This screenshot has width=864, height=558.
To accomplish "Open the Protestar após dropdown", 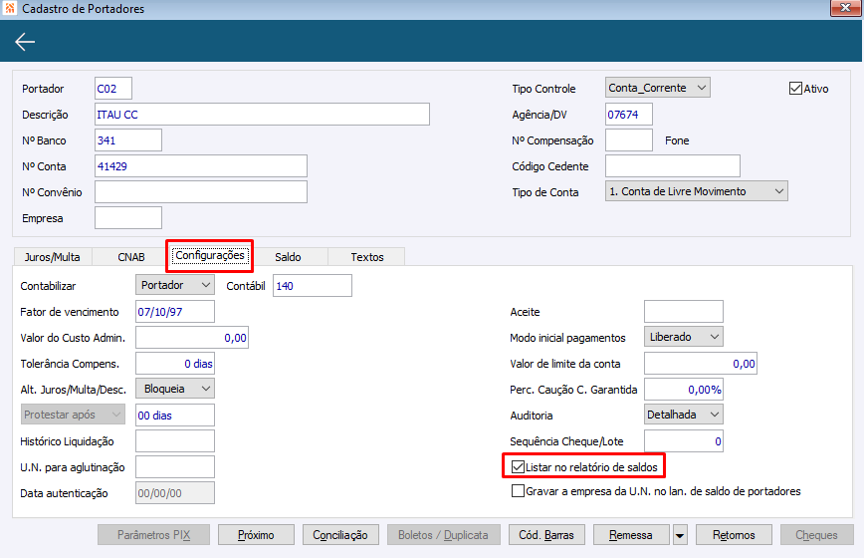I will [73, 414].
